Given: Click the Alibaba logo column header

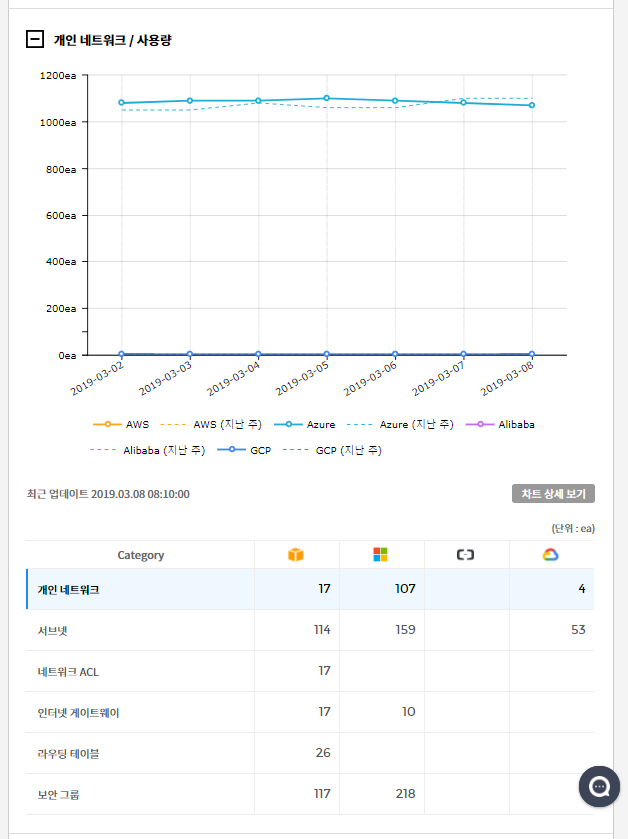Looking at the screenshot, I should pos(465,555).
